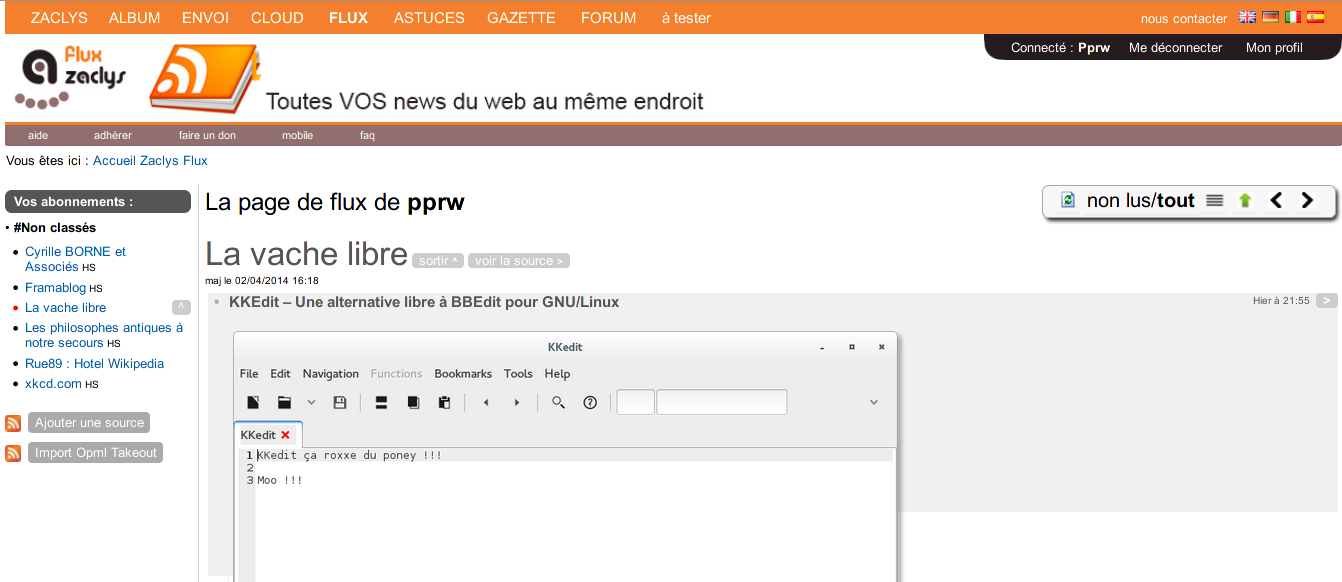Go to previous item with left chevron
This screenshot has width=1342, height=582.
[1276, 200]
